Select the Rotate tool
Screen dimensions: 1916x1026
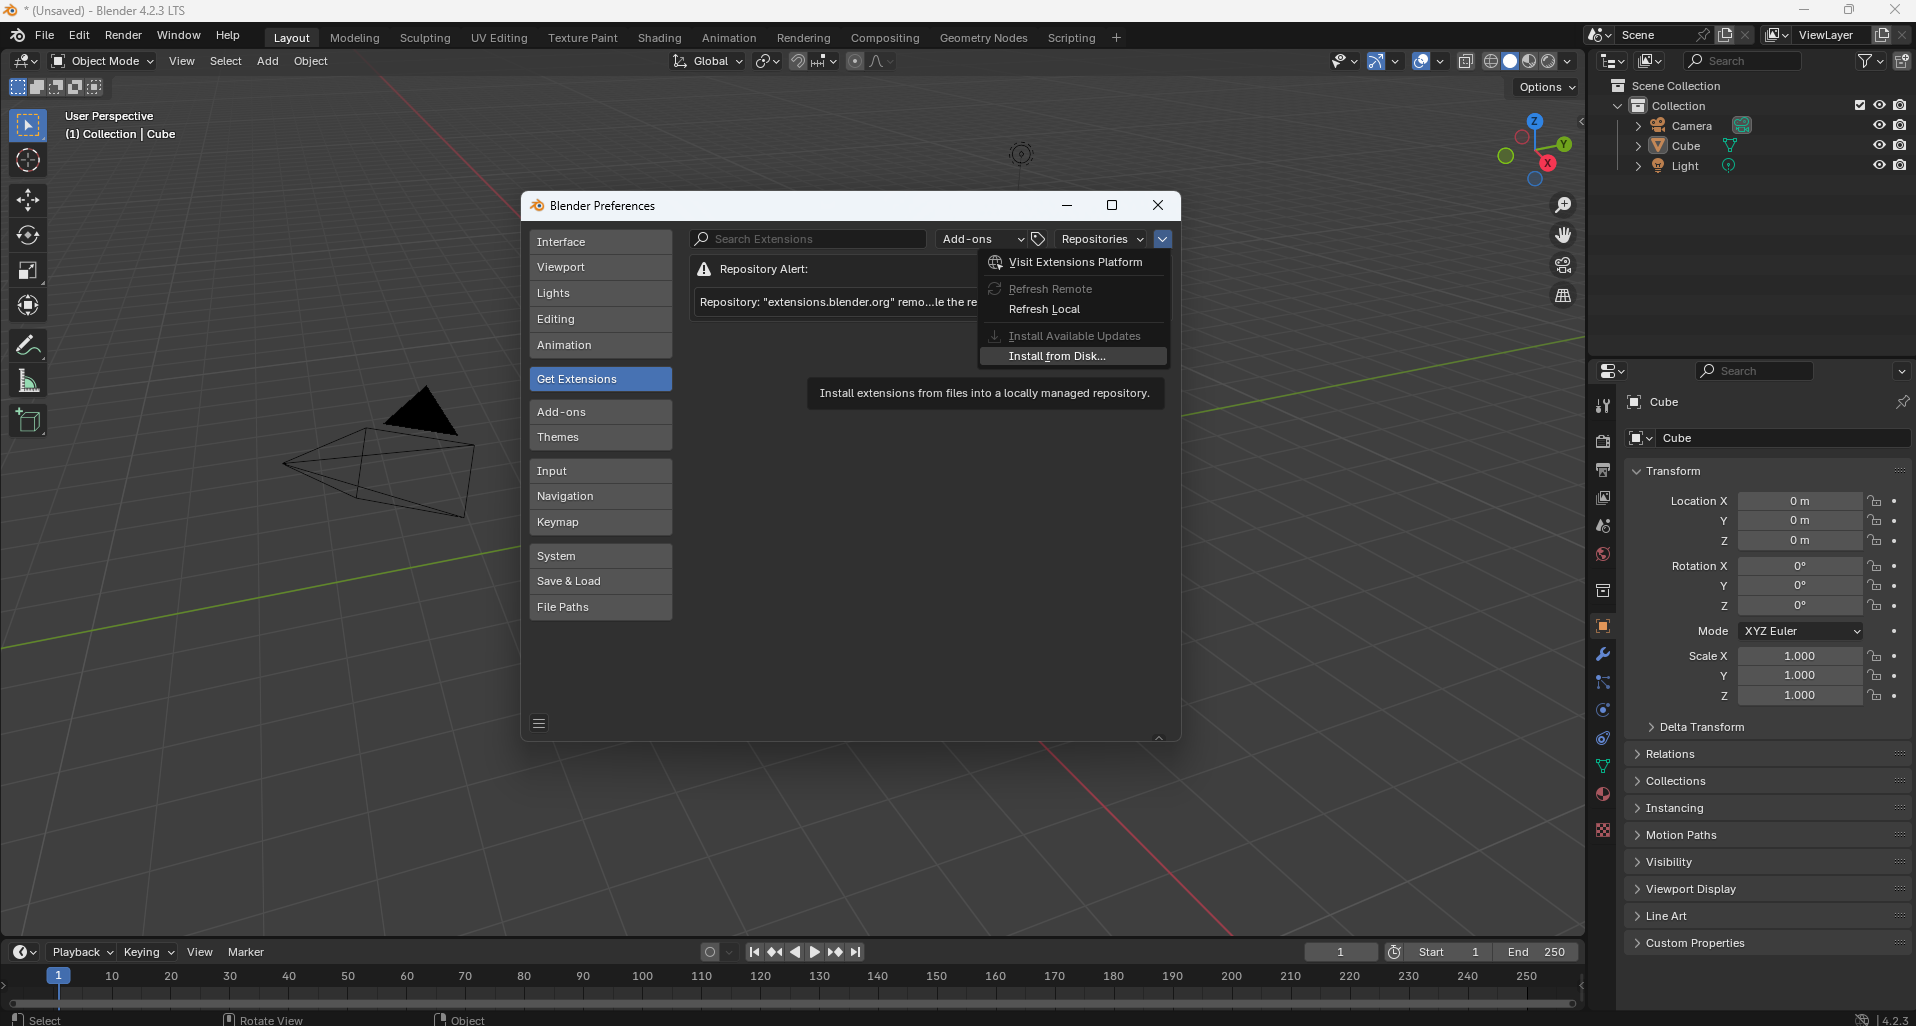(x=28, y=235)
